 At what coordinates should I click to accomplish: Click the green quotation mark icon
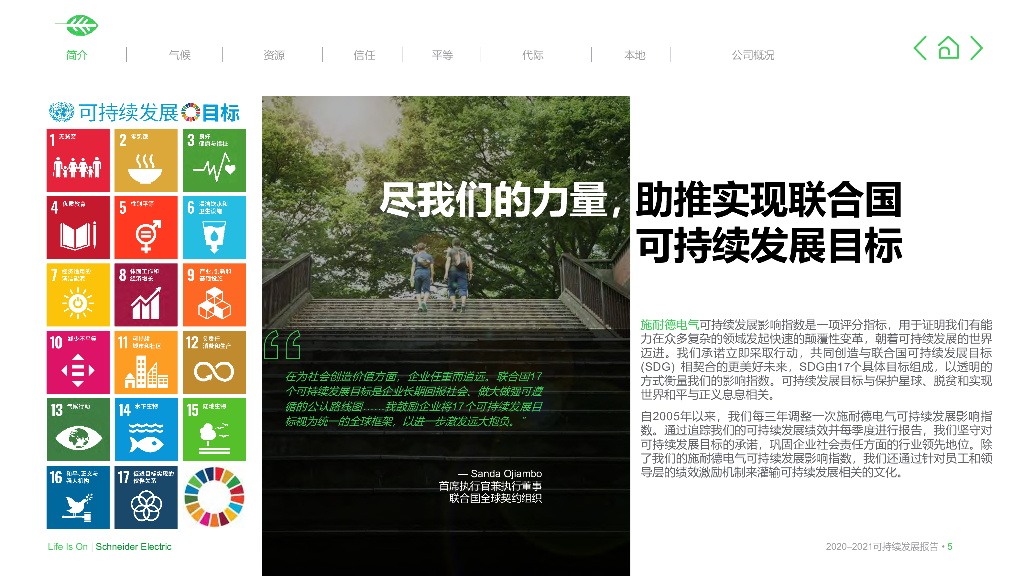pos(282,344)
